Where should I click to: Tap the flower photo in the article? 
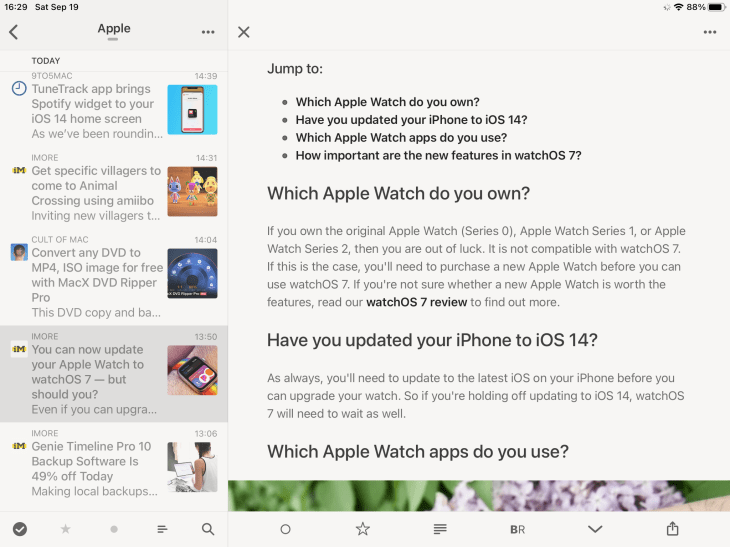click(479, 496)
